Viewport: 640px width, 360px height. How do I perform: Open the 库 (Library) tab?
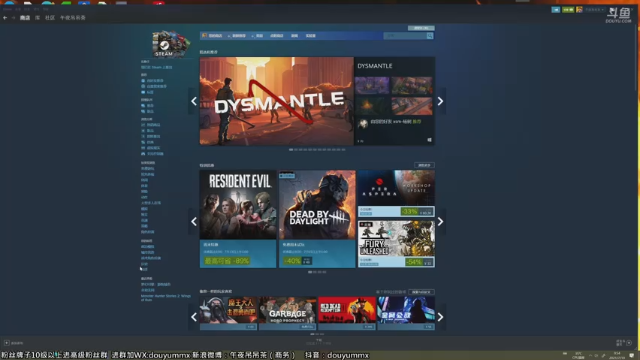click(x=38, y=18)
